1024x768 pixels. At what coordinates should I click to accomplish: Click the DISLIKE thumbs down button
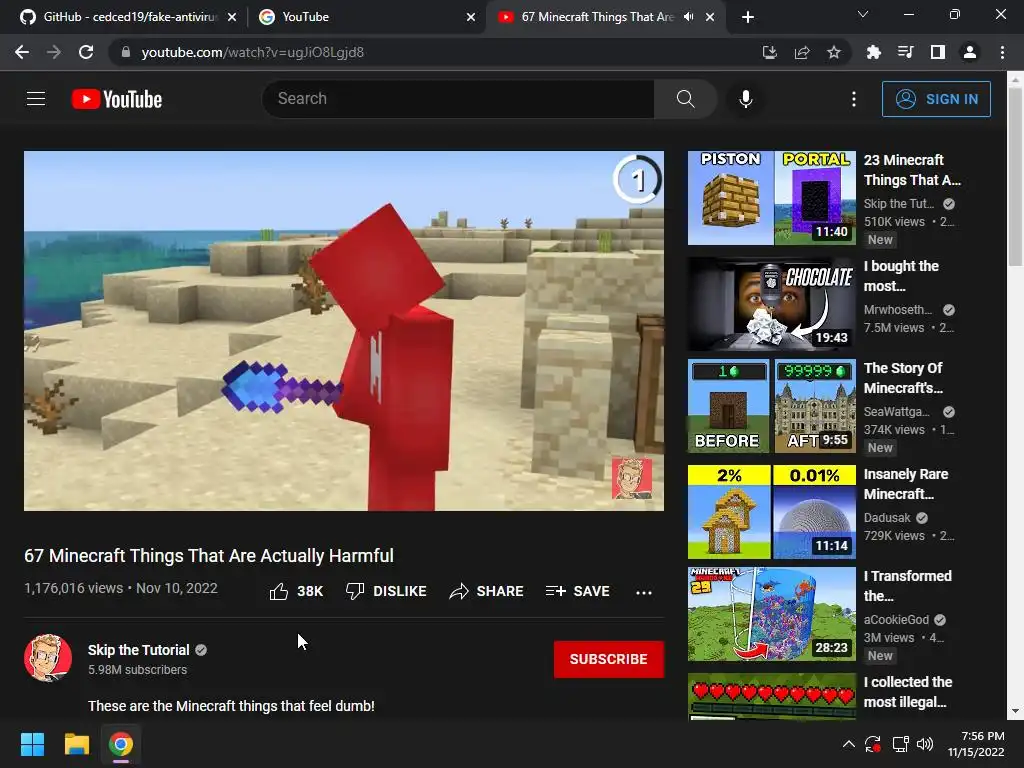[x=386, y=591]
